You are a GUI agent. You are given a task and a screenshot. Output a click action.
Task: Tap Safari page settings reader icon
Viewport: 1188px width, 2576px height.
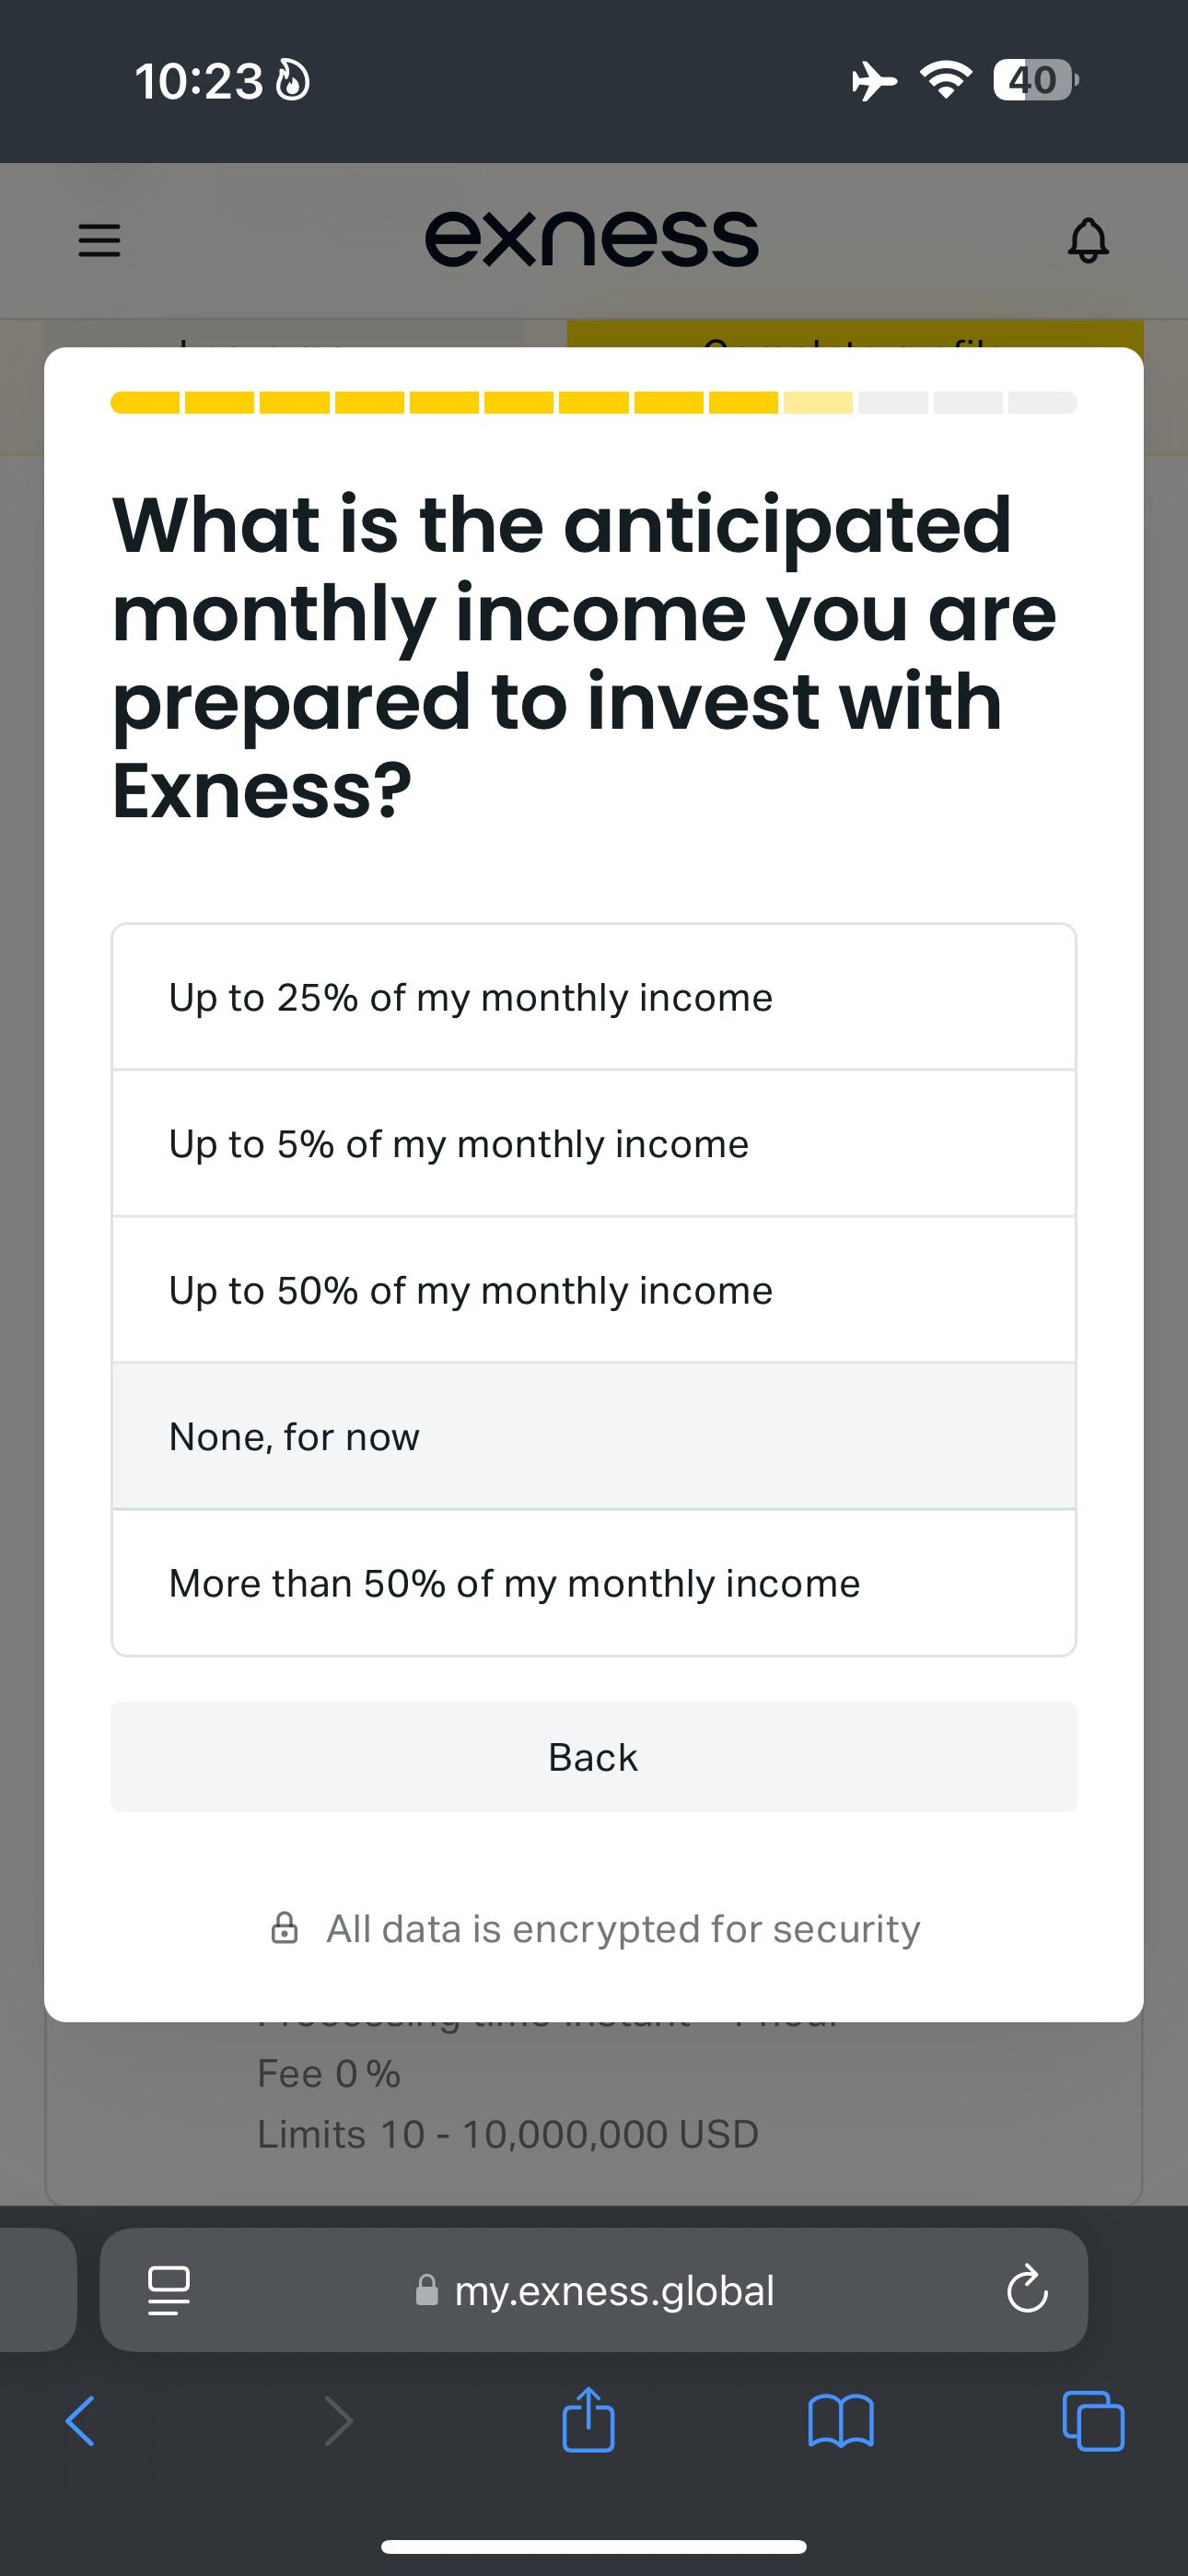[x=169, y=2290]
